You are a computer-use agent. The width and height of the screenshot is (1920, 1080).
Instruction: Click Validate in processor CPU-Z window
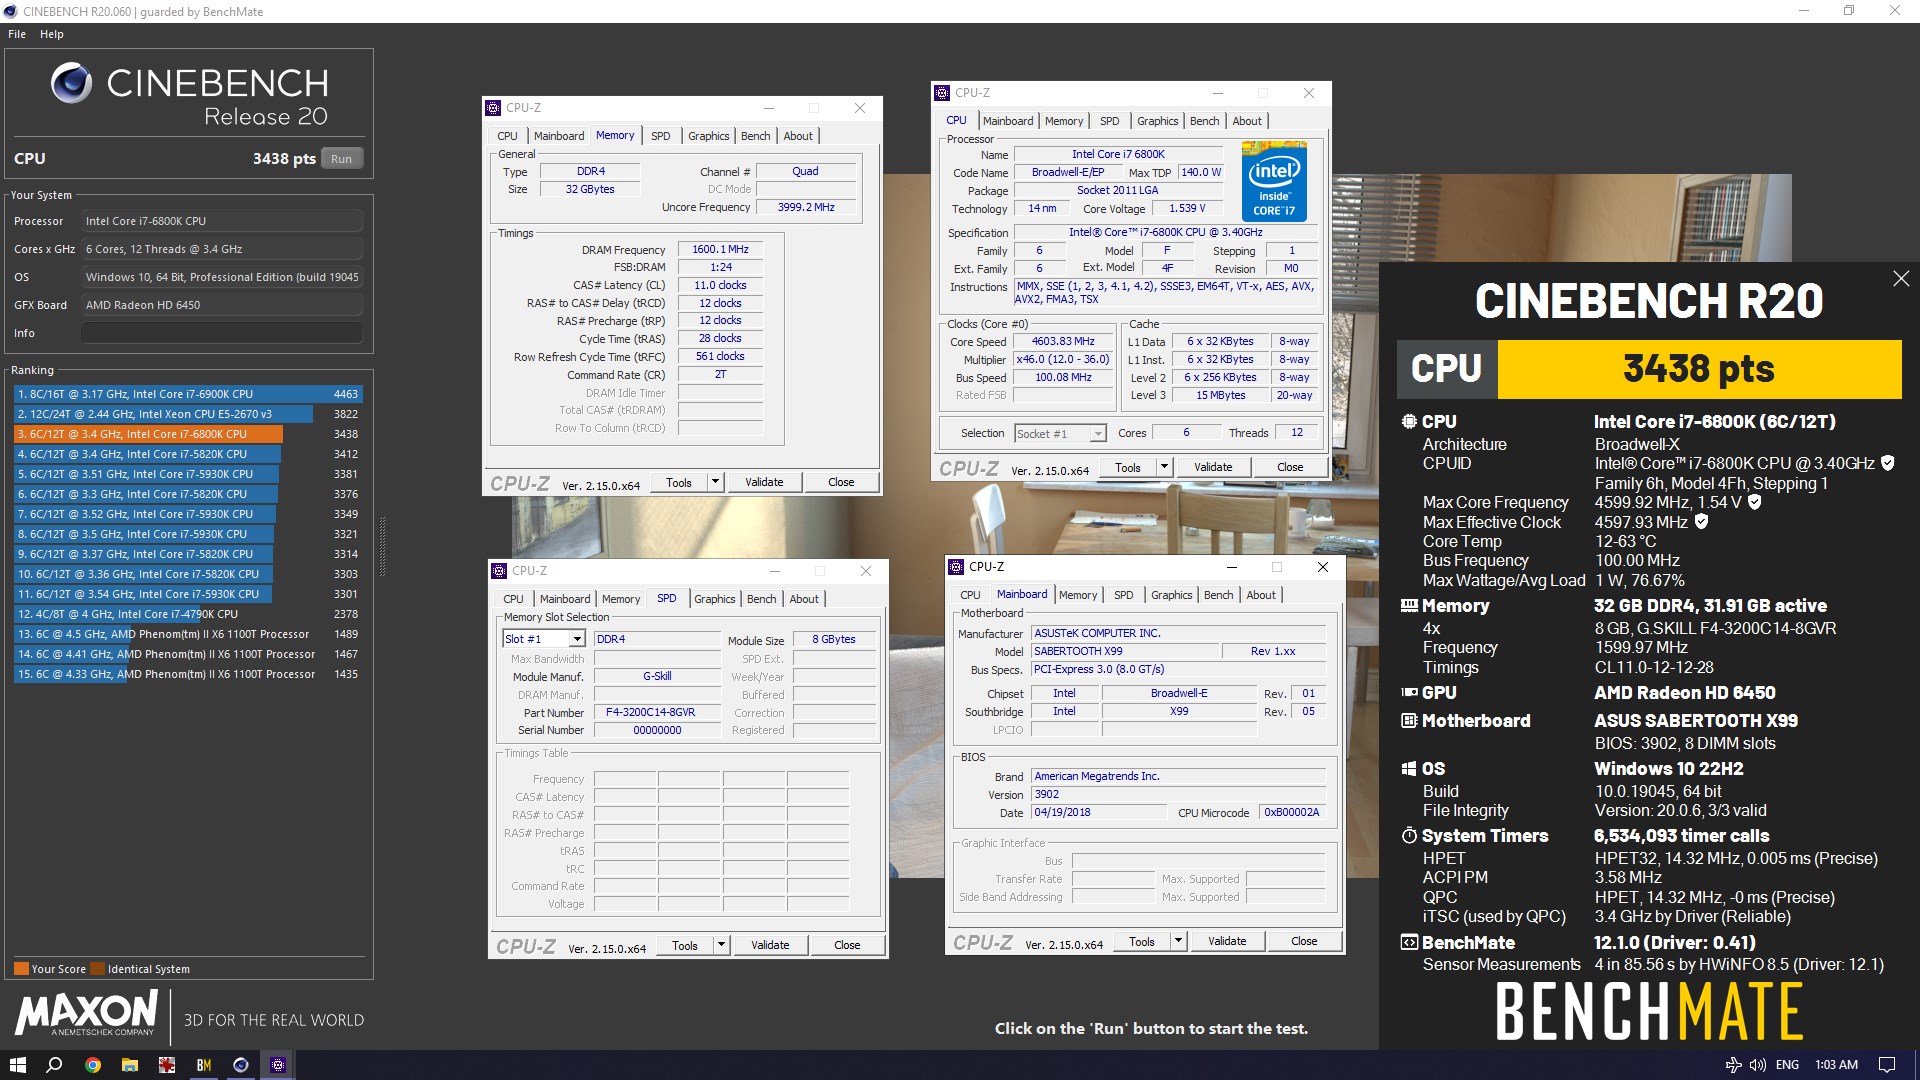coord(1213,467)
